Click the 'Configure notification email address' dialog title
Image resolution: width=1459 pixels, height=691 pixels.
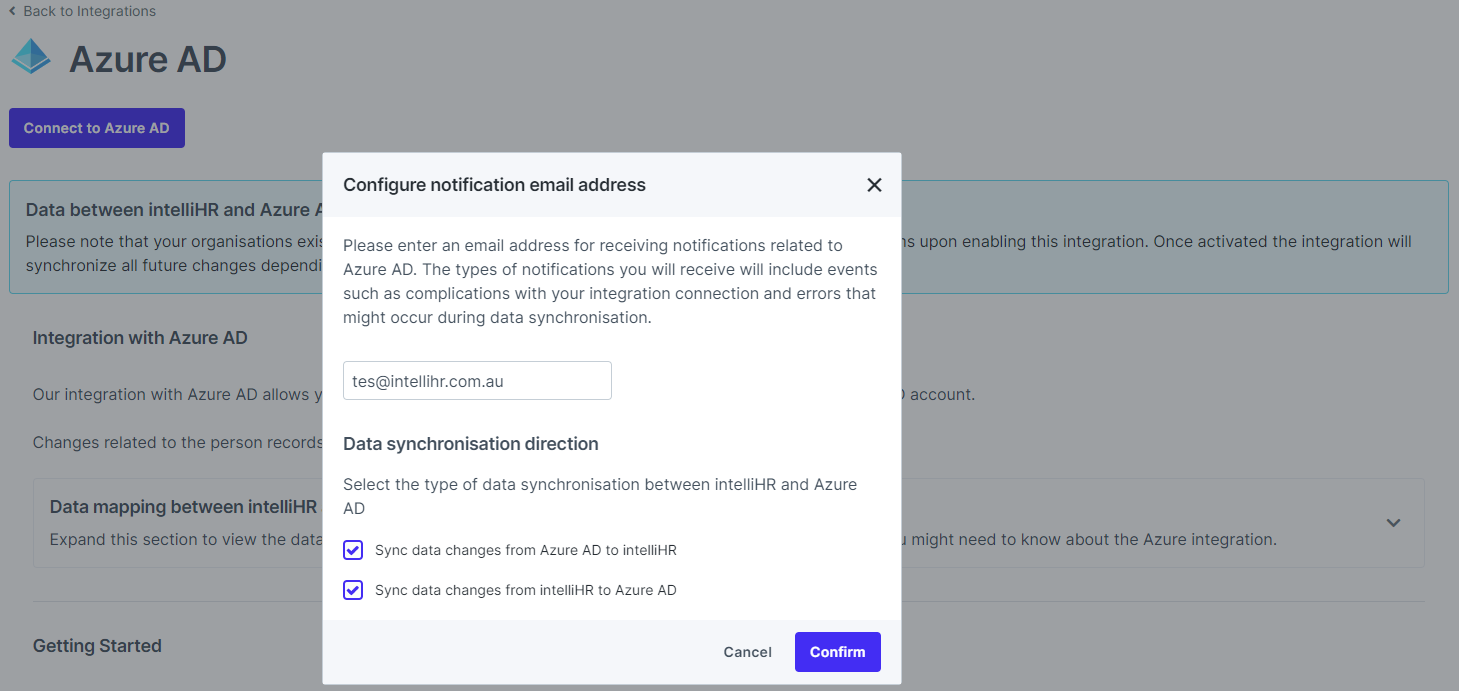click(x=494, y=185)
